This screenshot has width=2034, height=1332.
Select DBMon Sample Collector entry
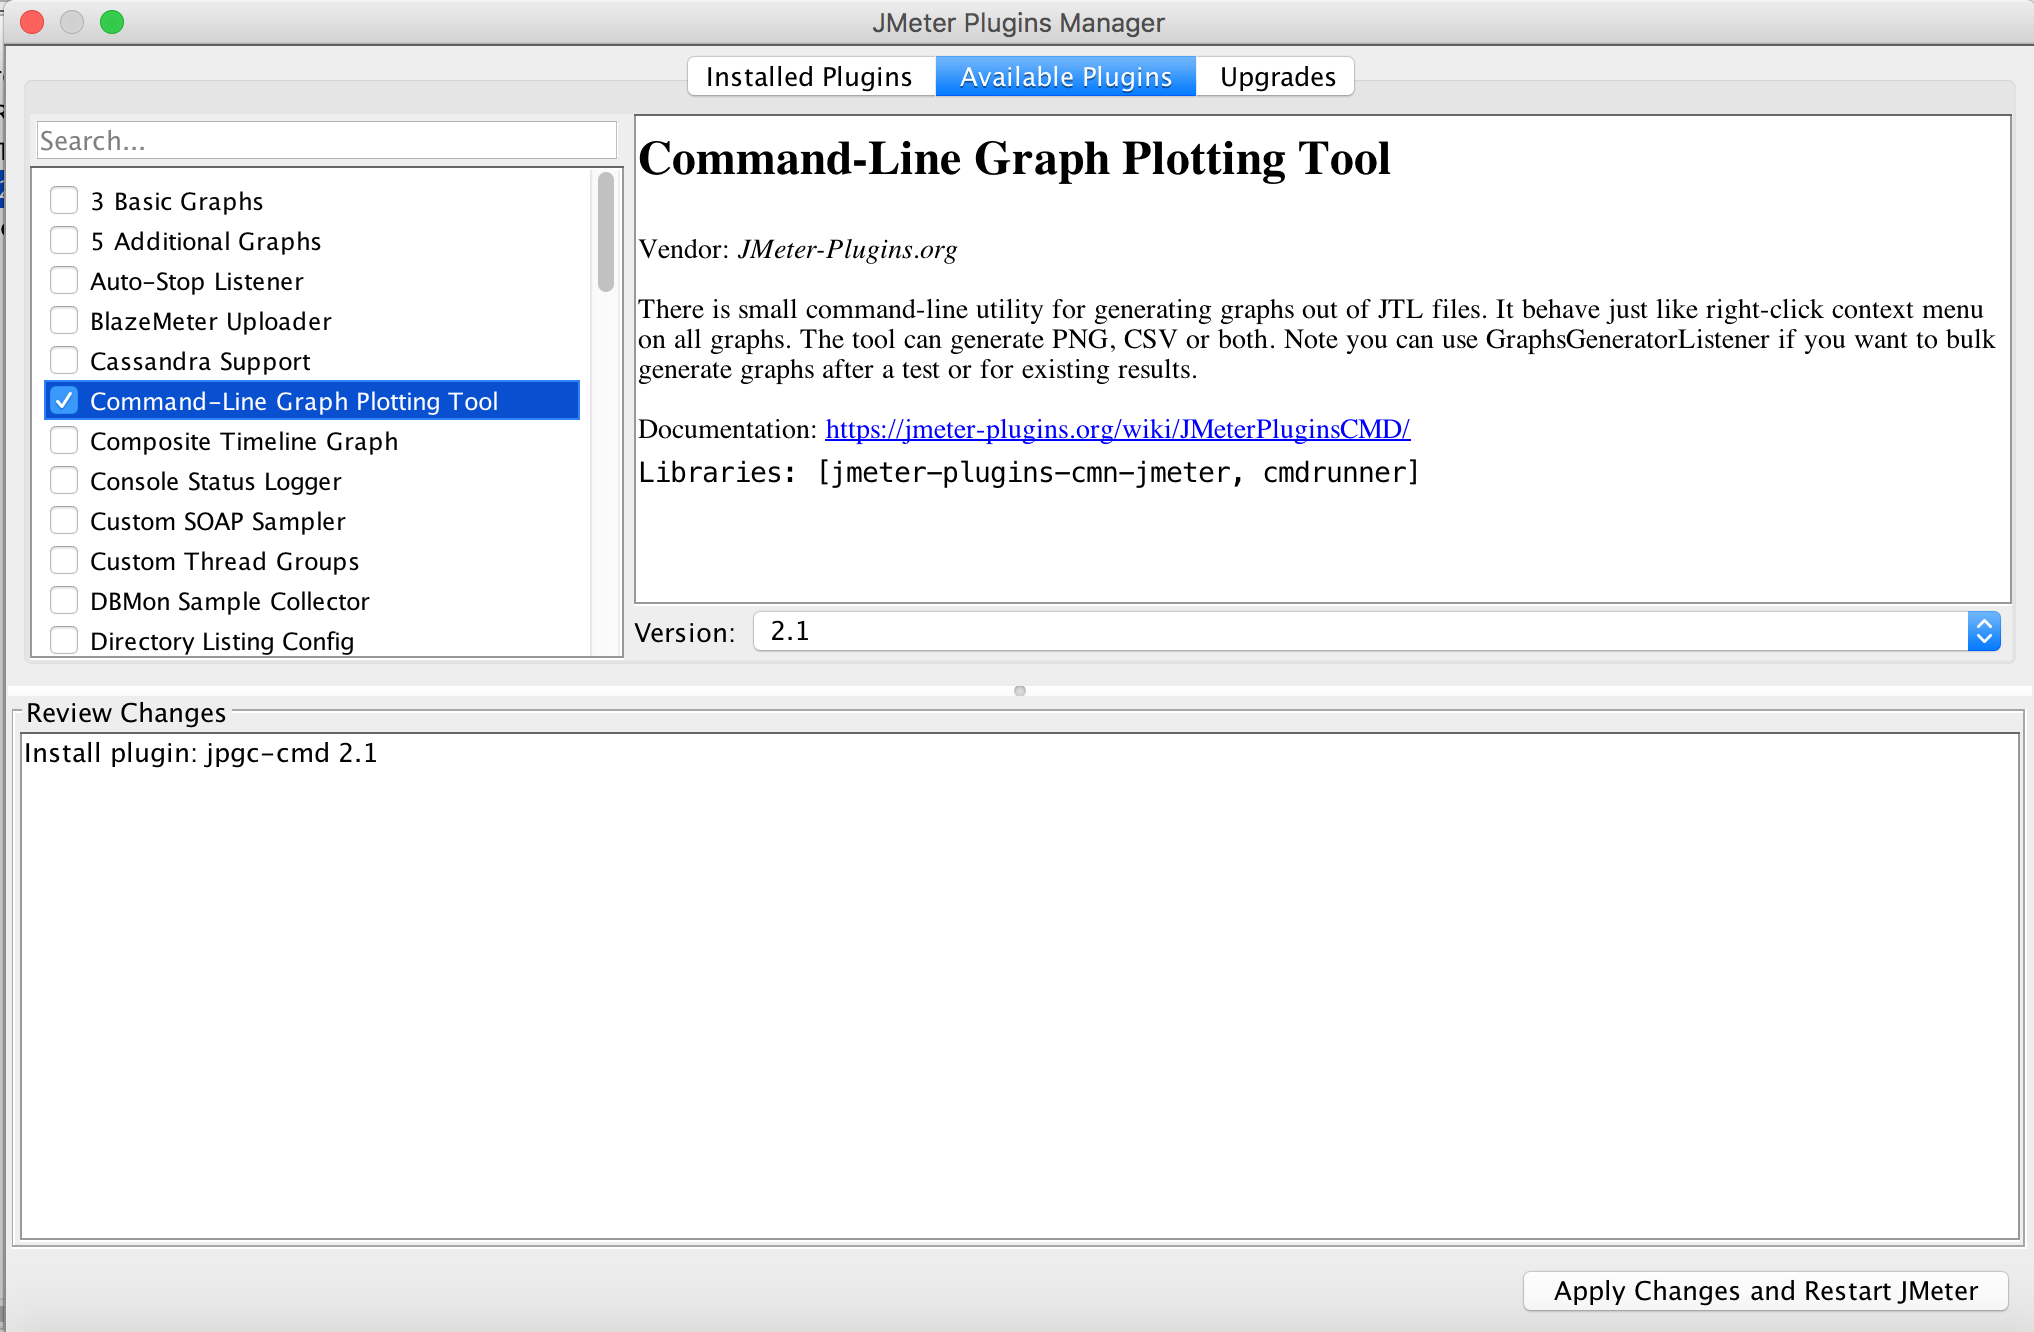point(230,601)
